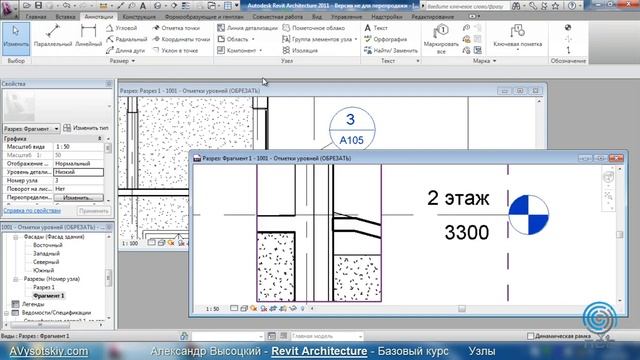Screen dimensions: 640x360
Task: Click detail level icon in Фрагмент 1 view bar
Action: pos(234,309)
